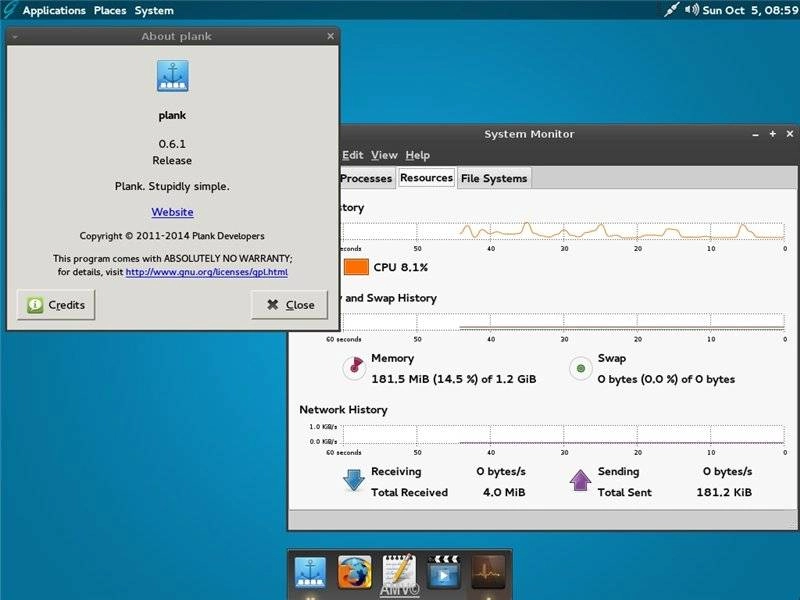Click the Receiving label
This screenshot has width=800, height=600.
[x=396, y=471]
